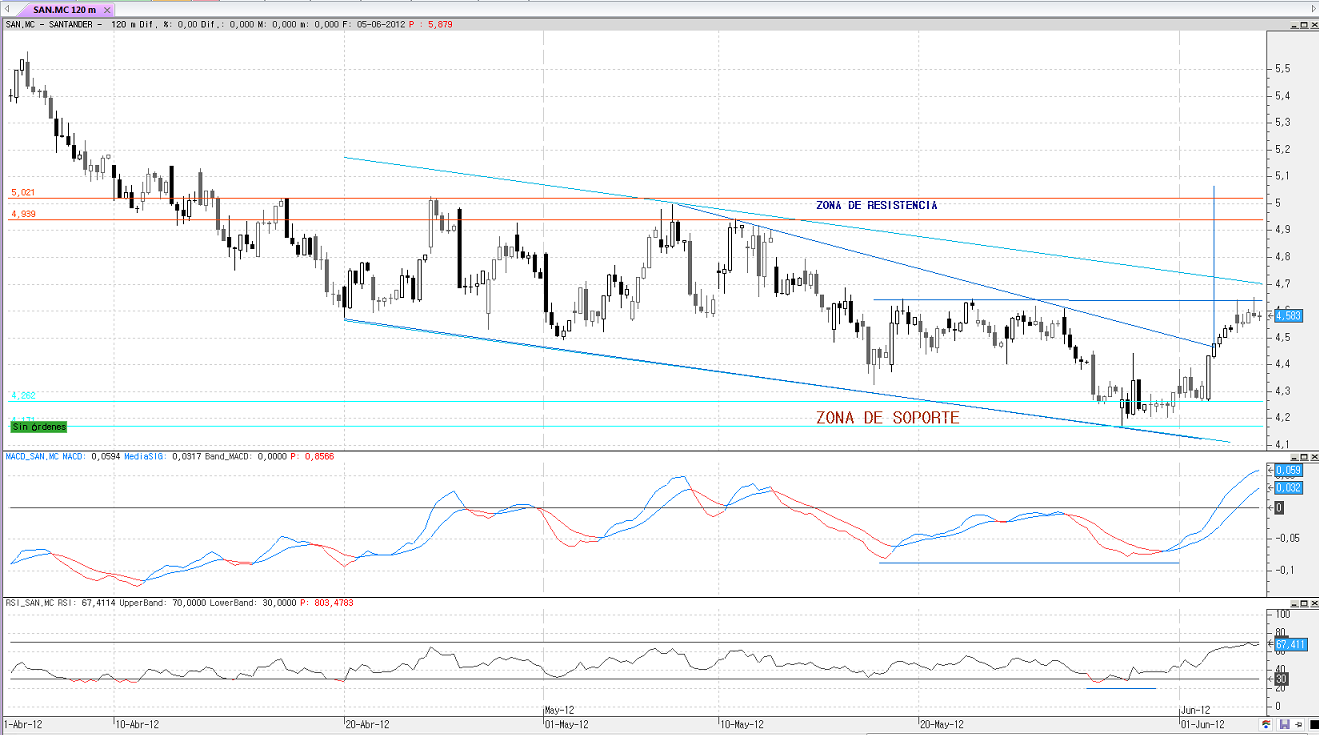Click the '01-May-12' date label
The image size is (1319, 735).
(x=567, y=723)
